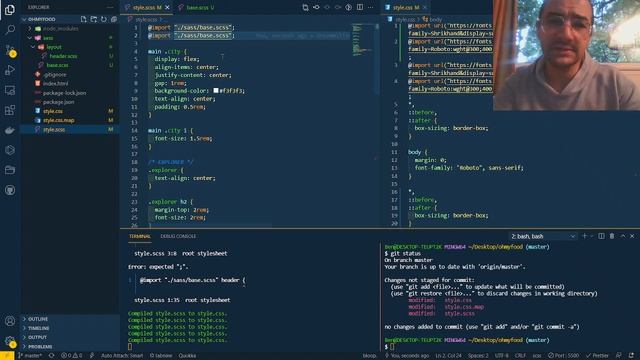Switch to the base.scss editor tab
Image resolution: width=640 pixels, height=360 pixels.
[197, 7]
